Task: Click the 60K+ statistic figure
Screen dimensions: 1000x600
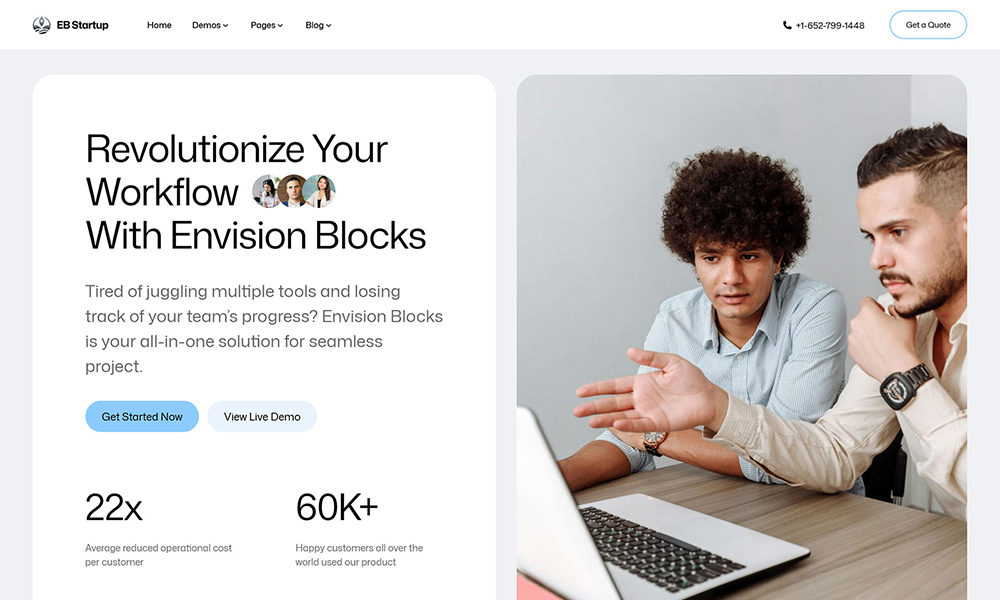Action: coord(337,508)
